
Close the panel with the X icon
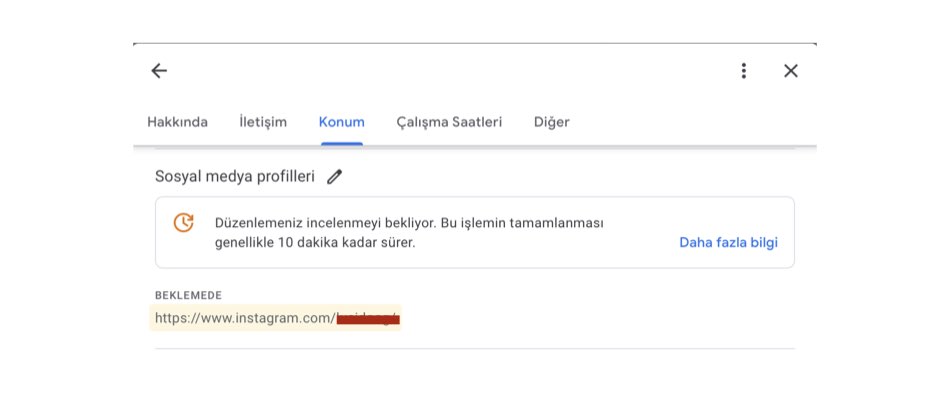791,71
